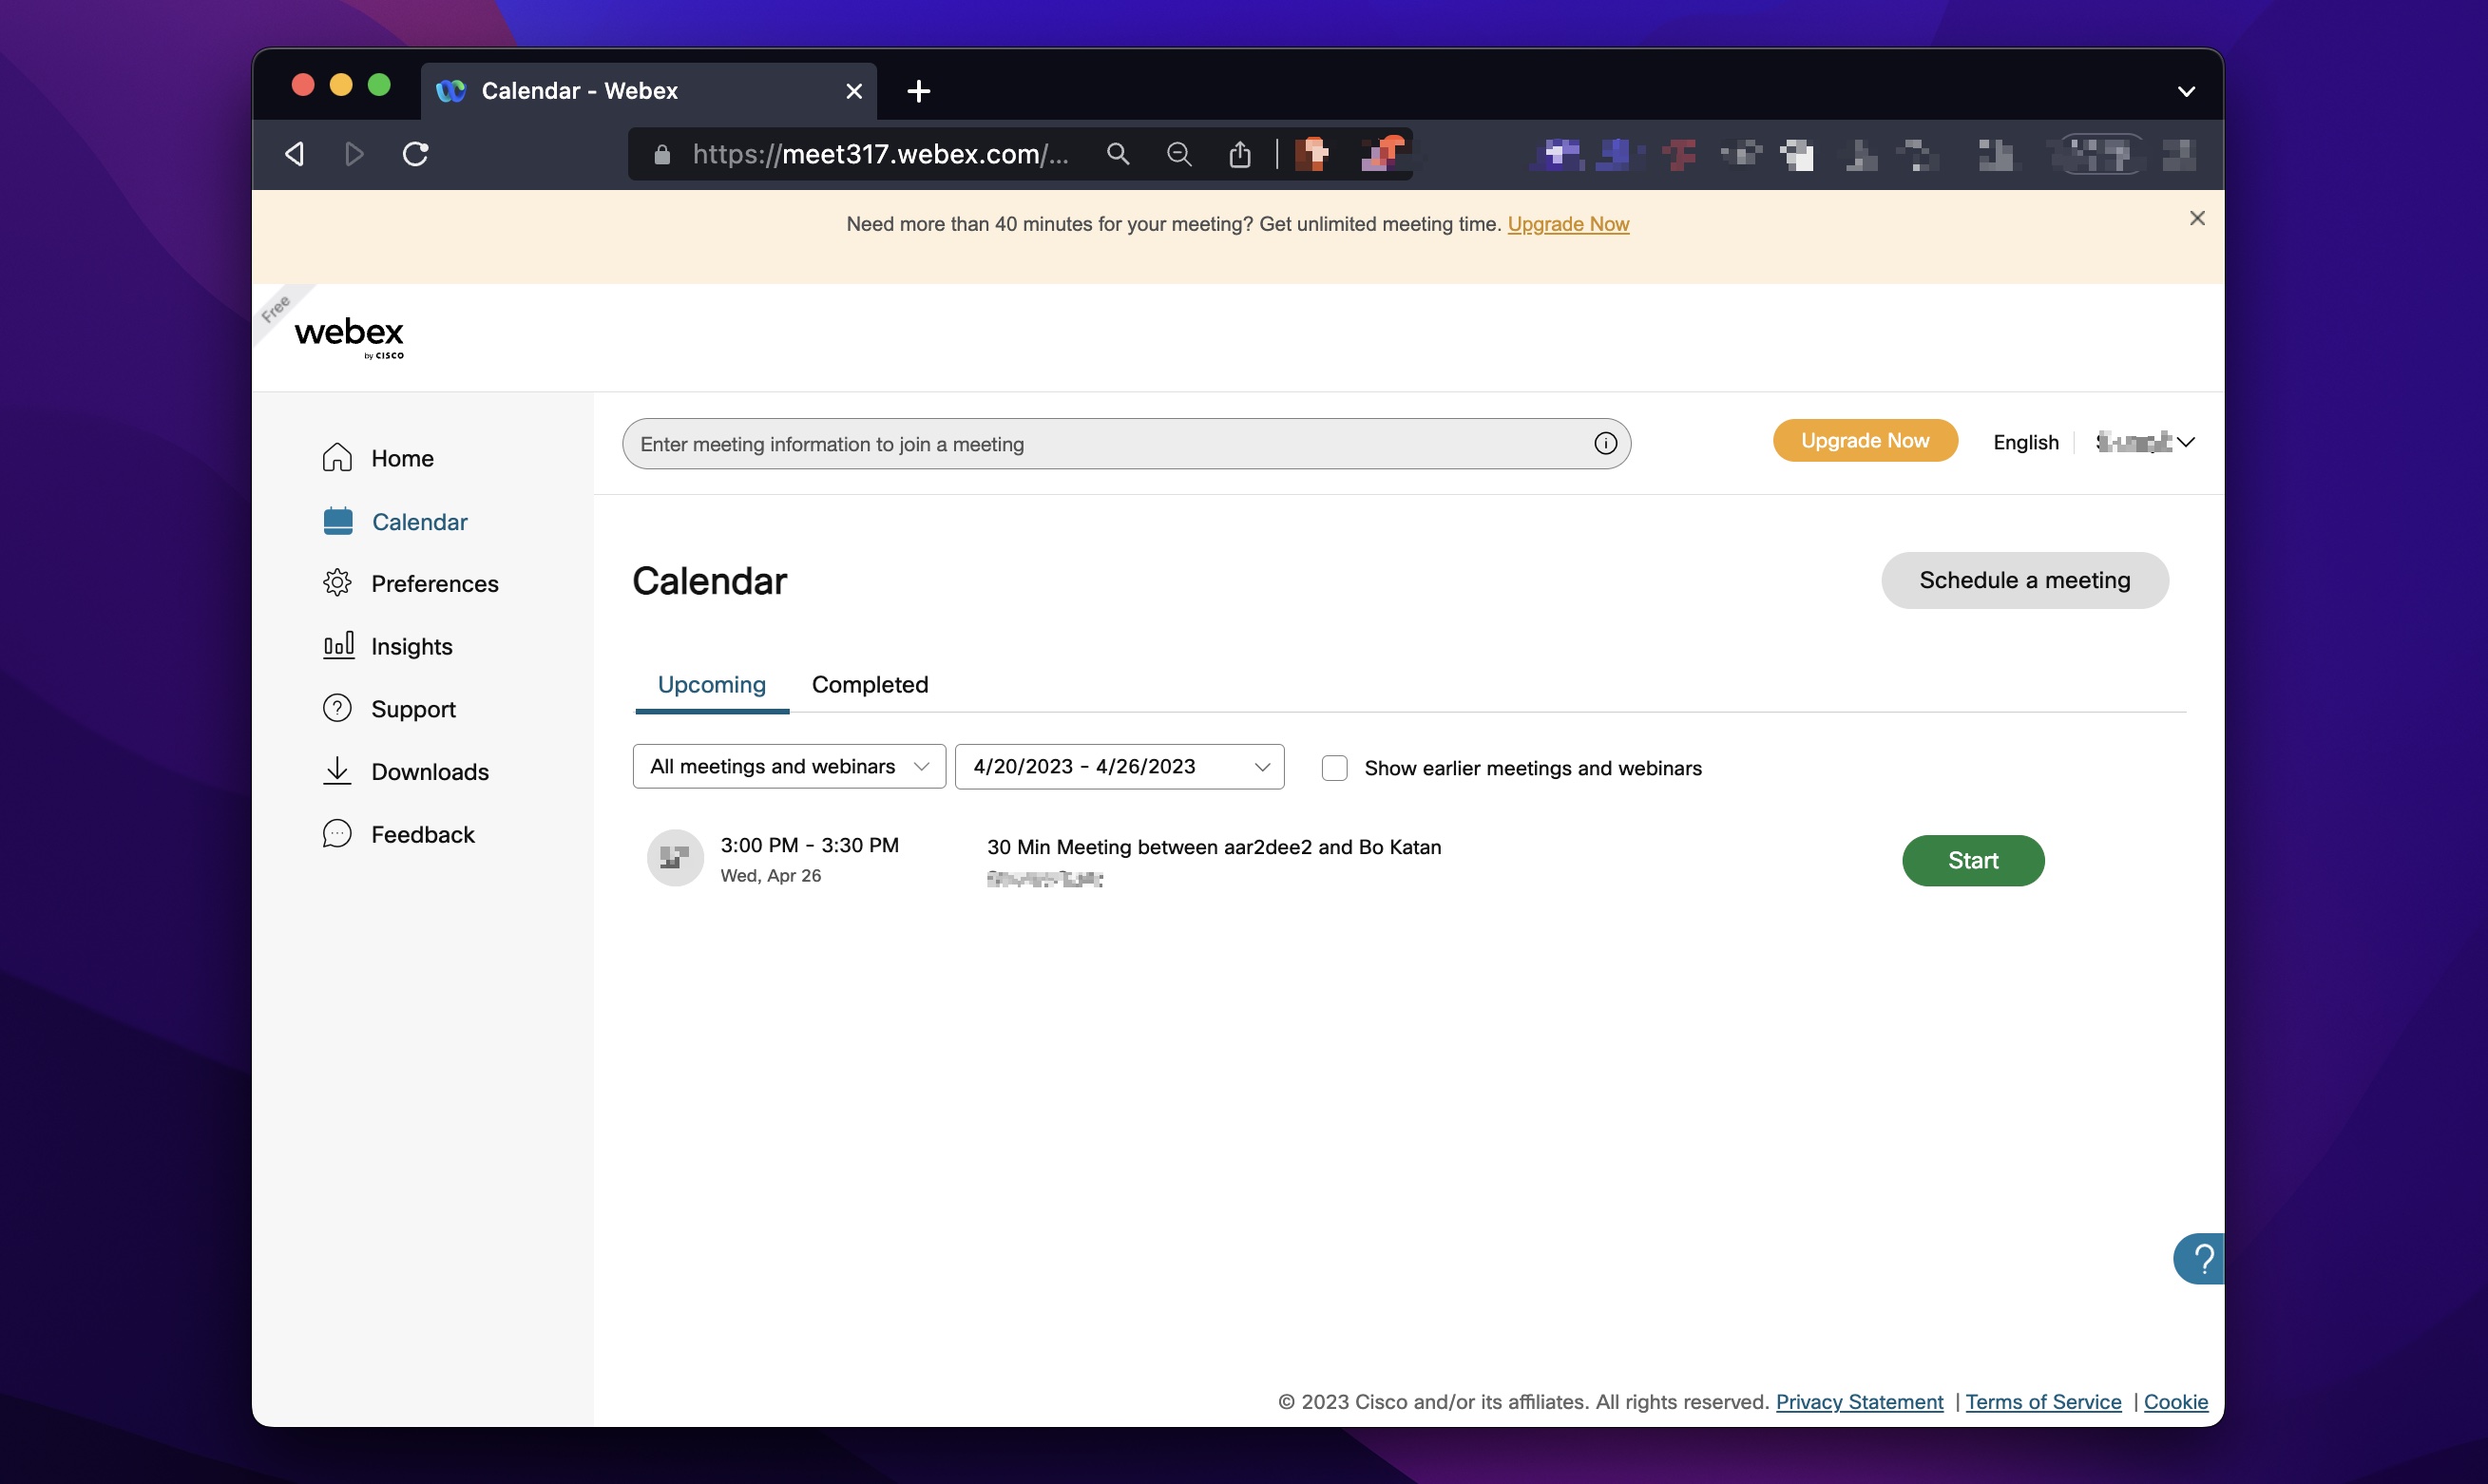Image resolution: width=2488 pixels, height=1484 pixels.
Task: View Insights using the chart icon
Action: (x=337, y=646)
